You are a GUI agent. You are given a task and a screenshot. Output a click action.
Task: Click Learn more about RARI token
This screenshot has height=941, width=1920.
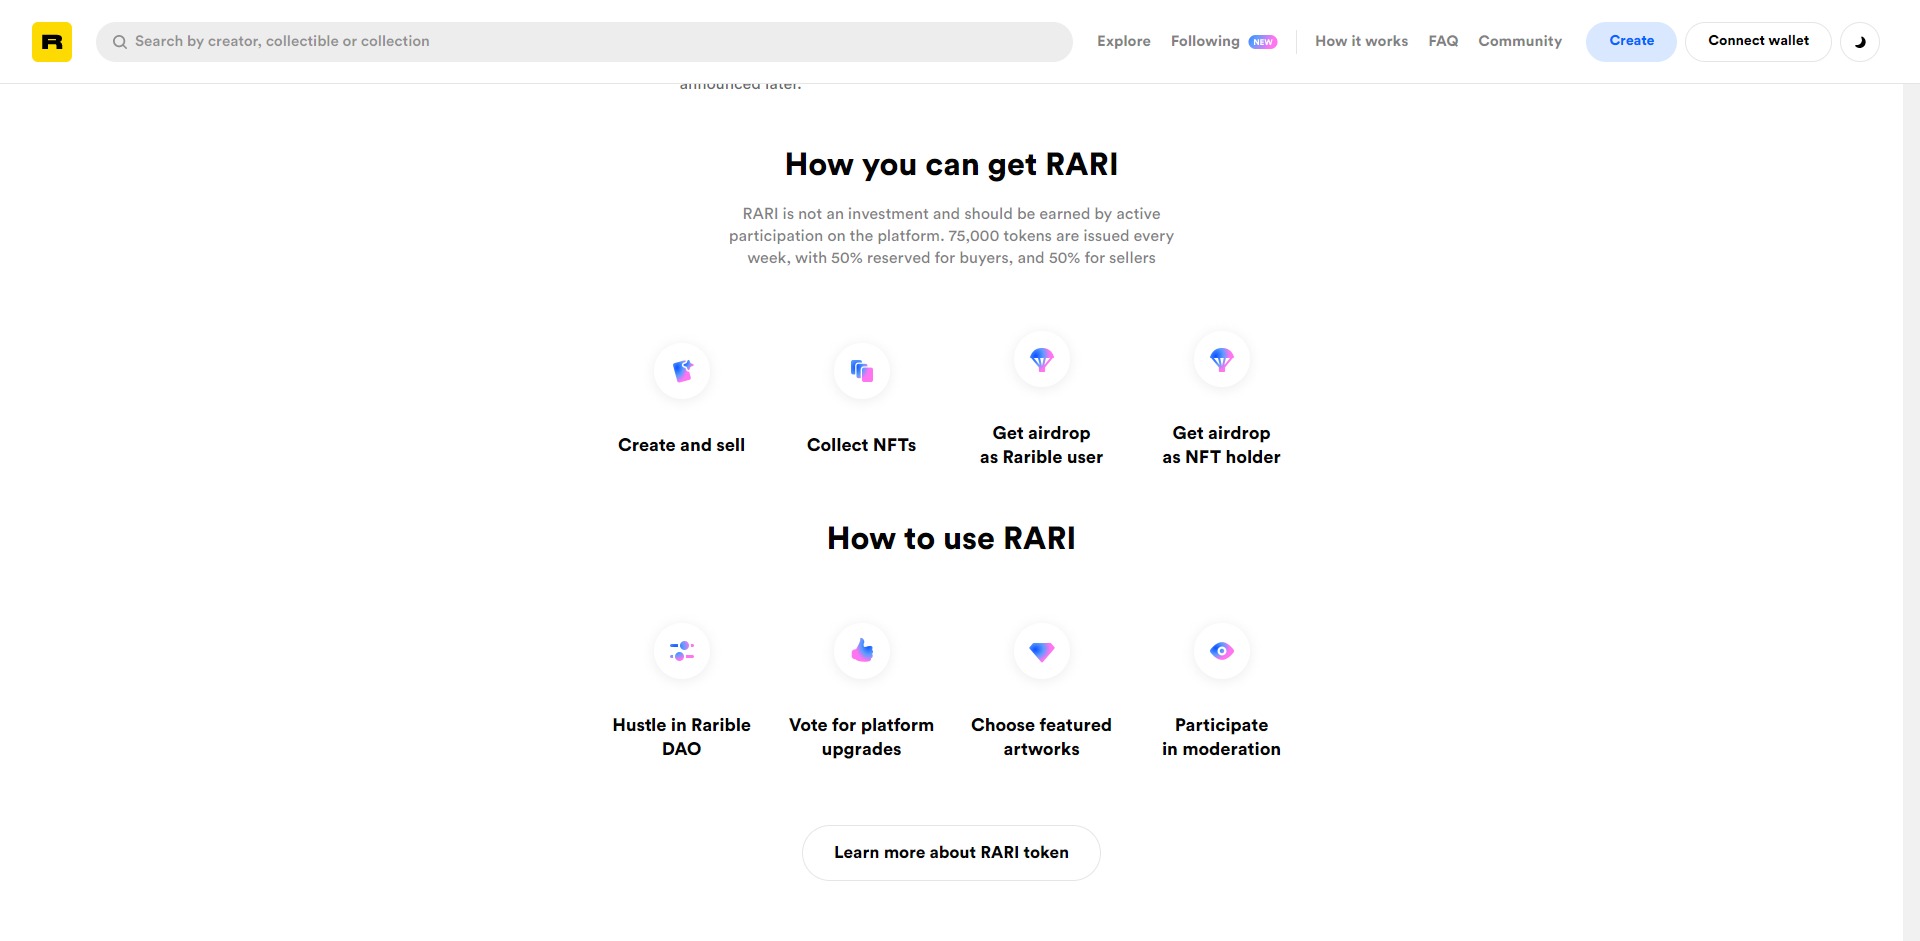(951, 853)
